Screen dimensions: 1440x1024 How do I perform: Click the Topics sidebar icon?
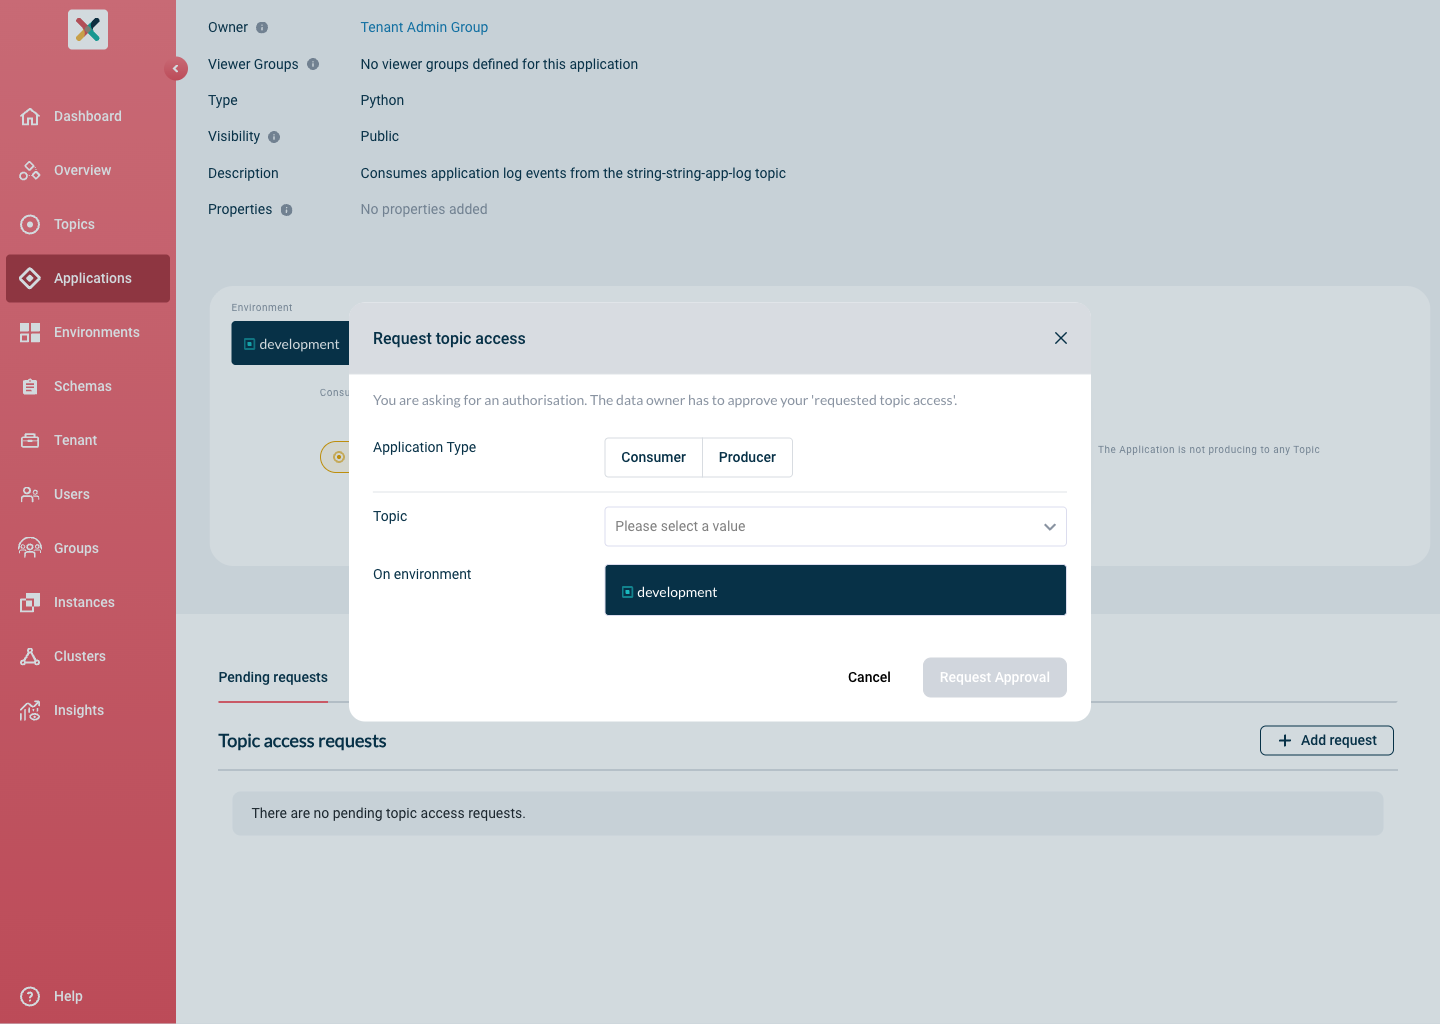(30, 224)
